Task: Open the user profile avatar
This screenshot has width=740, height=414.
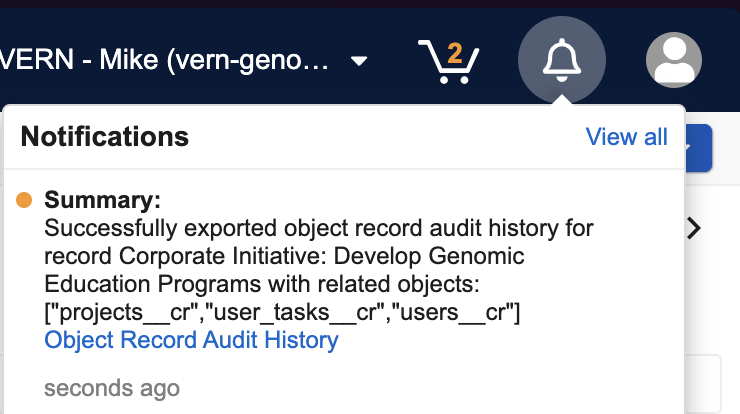Action: (673, 60)
